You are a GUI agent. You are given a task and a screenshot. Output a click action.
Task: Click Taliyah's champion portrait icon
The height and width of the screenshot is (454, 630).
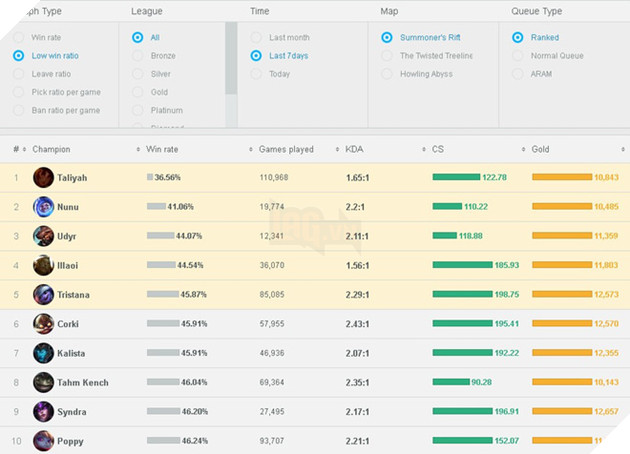pos(43,178)
